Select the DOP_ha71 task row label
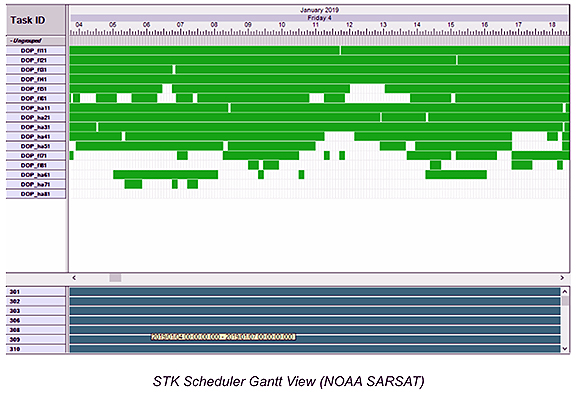The image size is (576, 394). [36, 184]
